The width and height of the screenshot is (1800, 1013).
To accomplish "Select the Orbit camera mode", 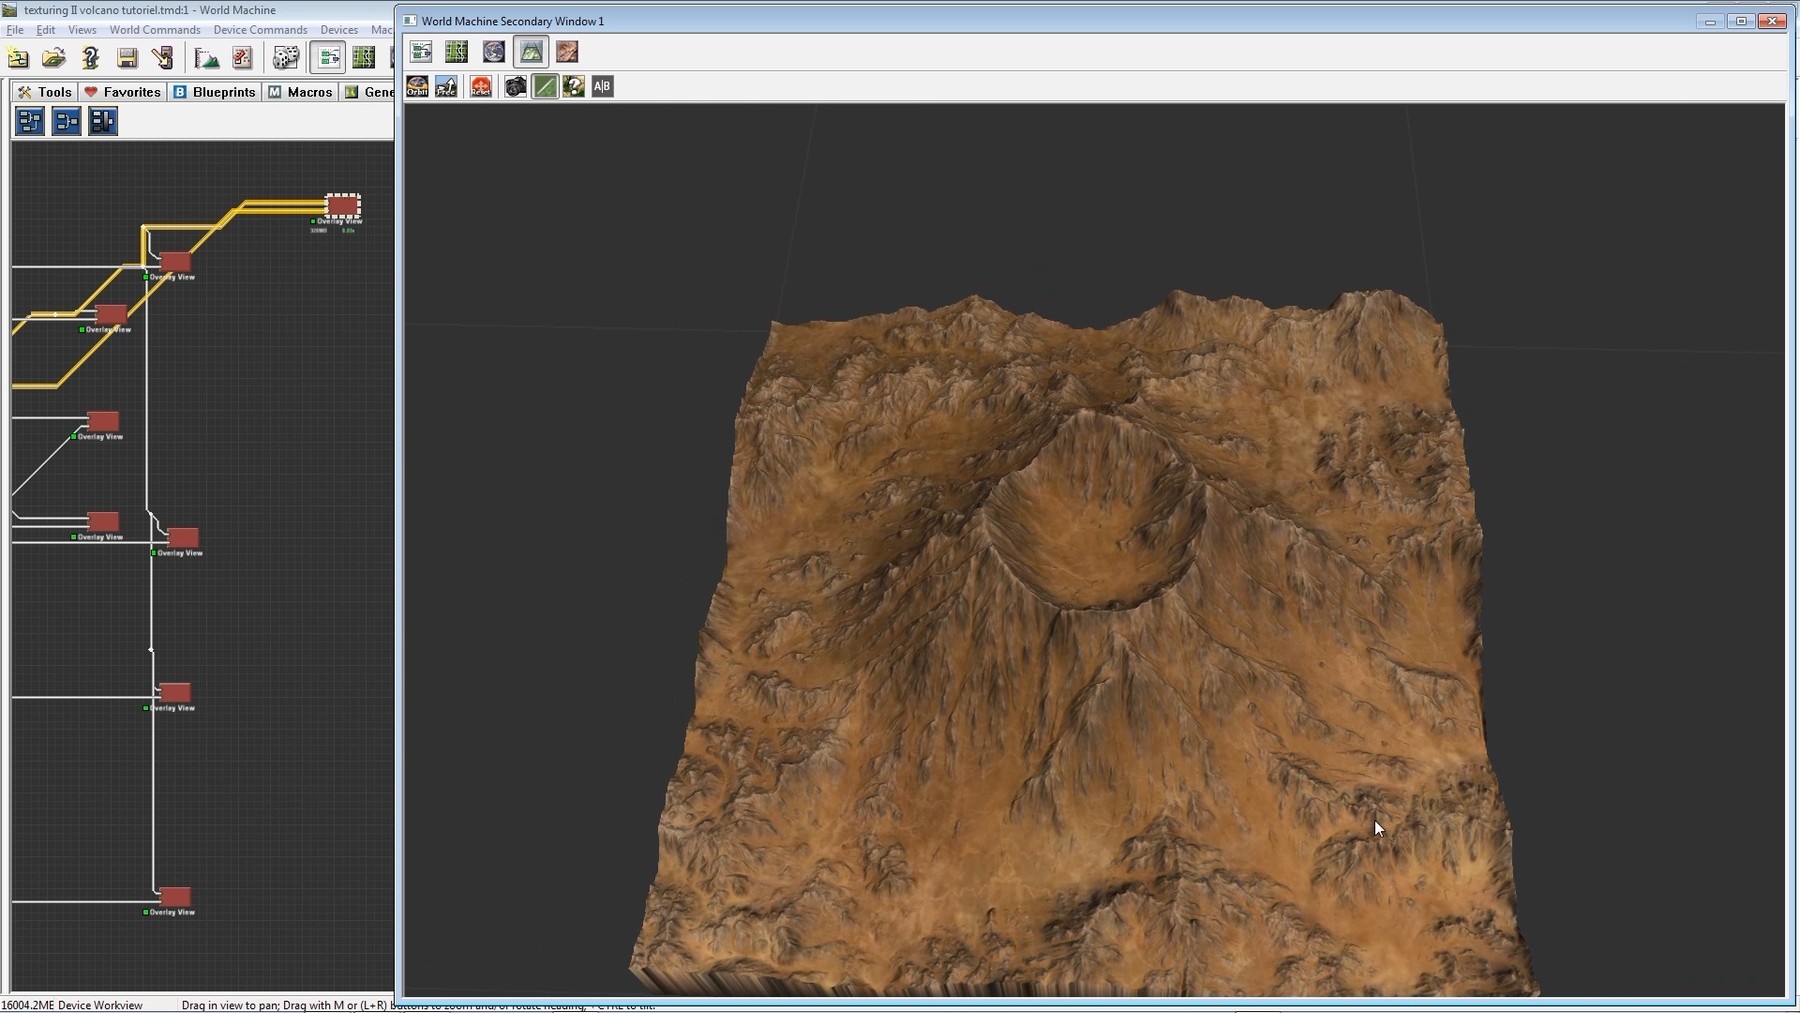I will 417,87.
